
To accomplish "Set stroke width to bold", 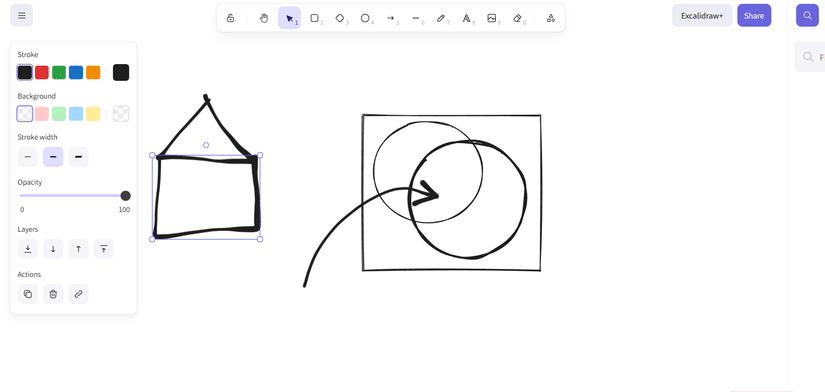I will pos(53,157).
